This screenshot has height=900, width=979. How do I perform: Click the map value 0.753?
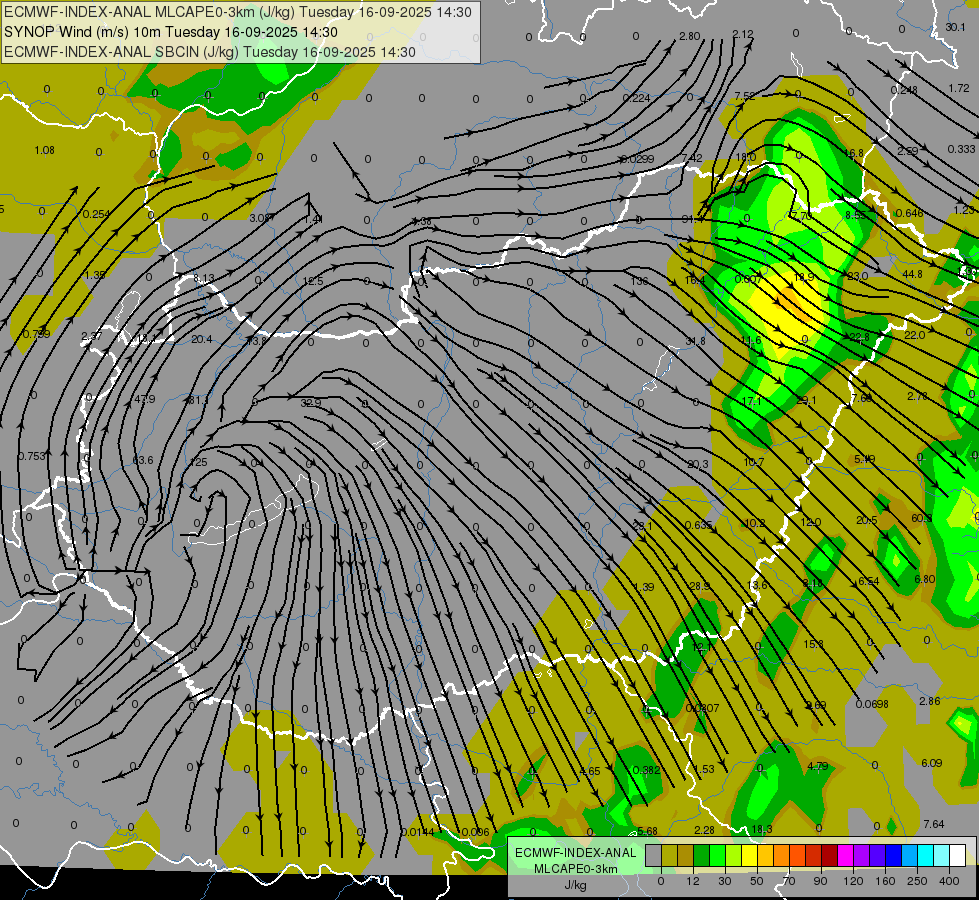coord(32,456)
